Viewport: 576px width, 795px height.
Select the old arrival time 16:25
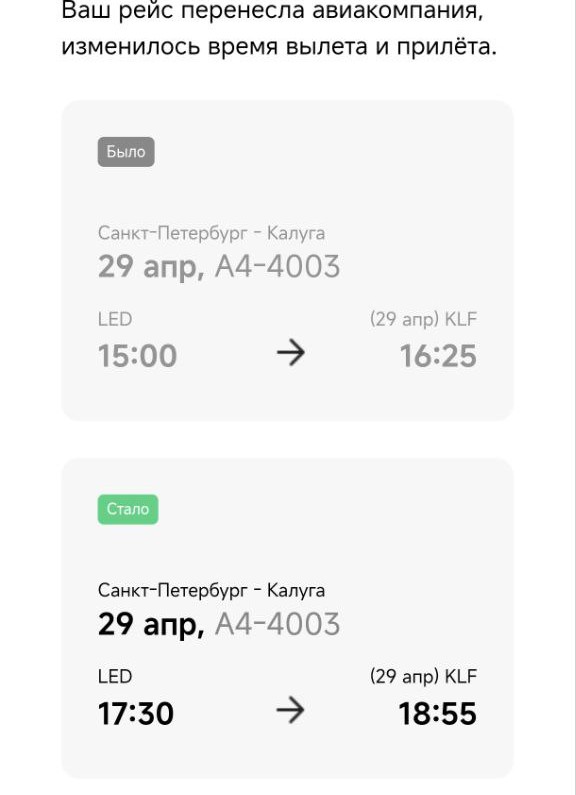point(438,356)
